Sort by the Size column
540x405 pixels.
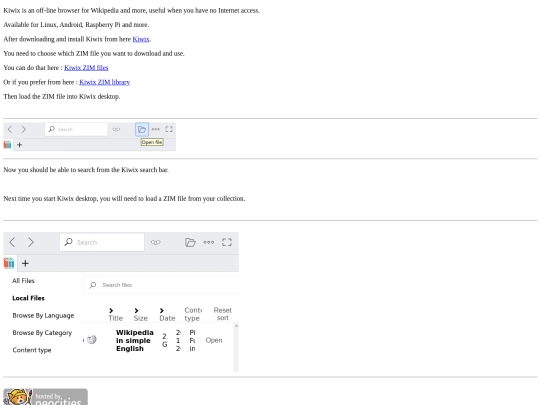141,315
